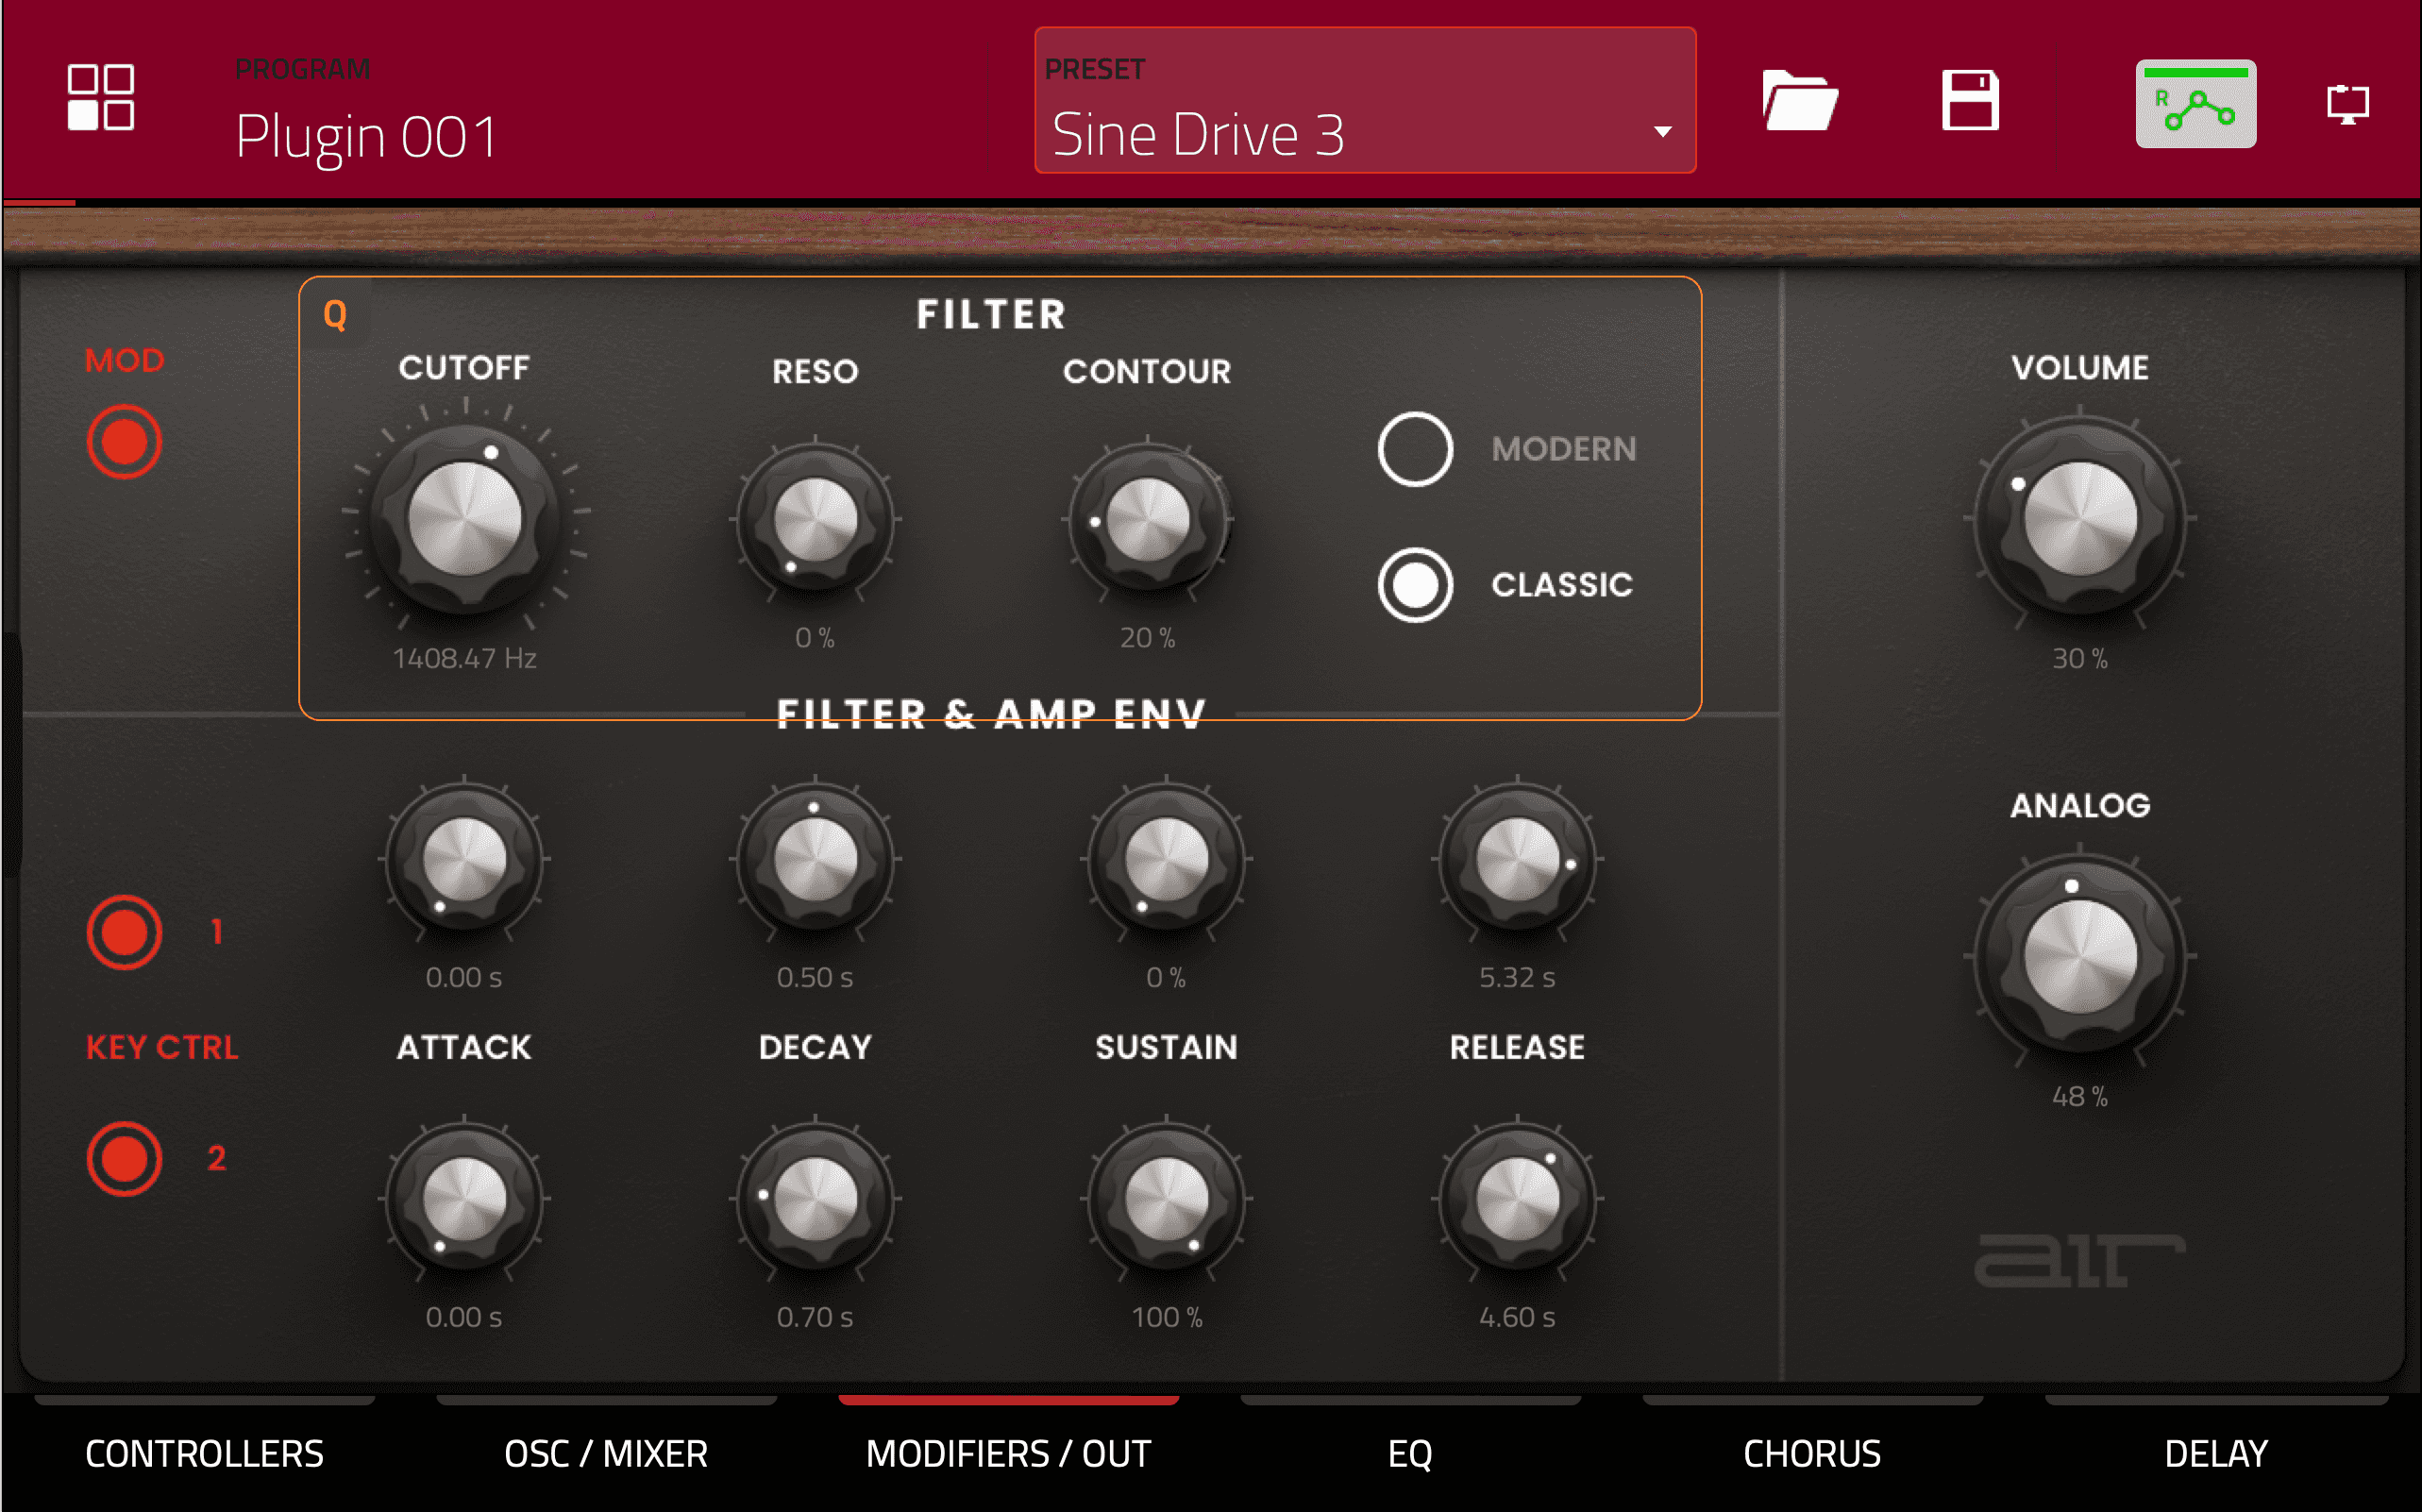The width and height of the screenshot is (2422, 1512).
Task: Click the orange Q icon in Filter
Action: [x=335, y=316]
